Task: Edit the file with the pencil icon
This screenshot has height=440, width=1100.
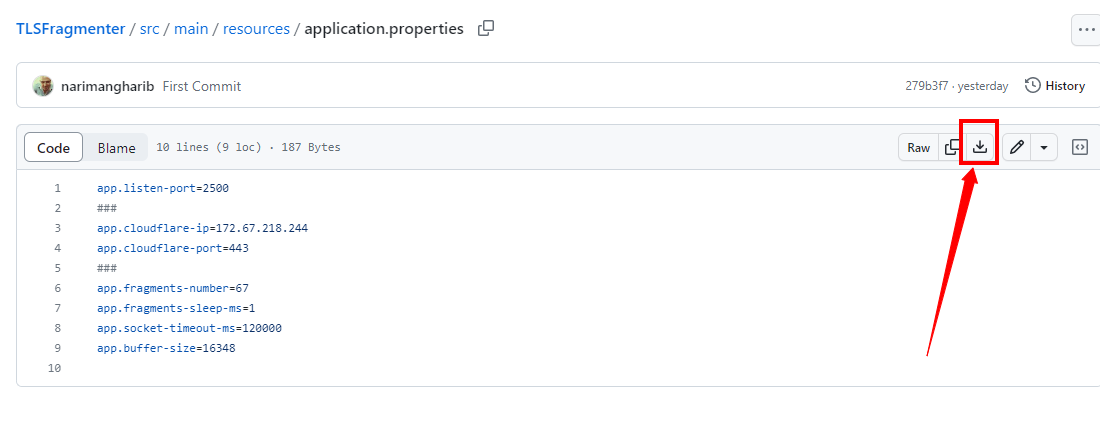Action: [x=1017, y=148]
